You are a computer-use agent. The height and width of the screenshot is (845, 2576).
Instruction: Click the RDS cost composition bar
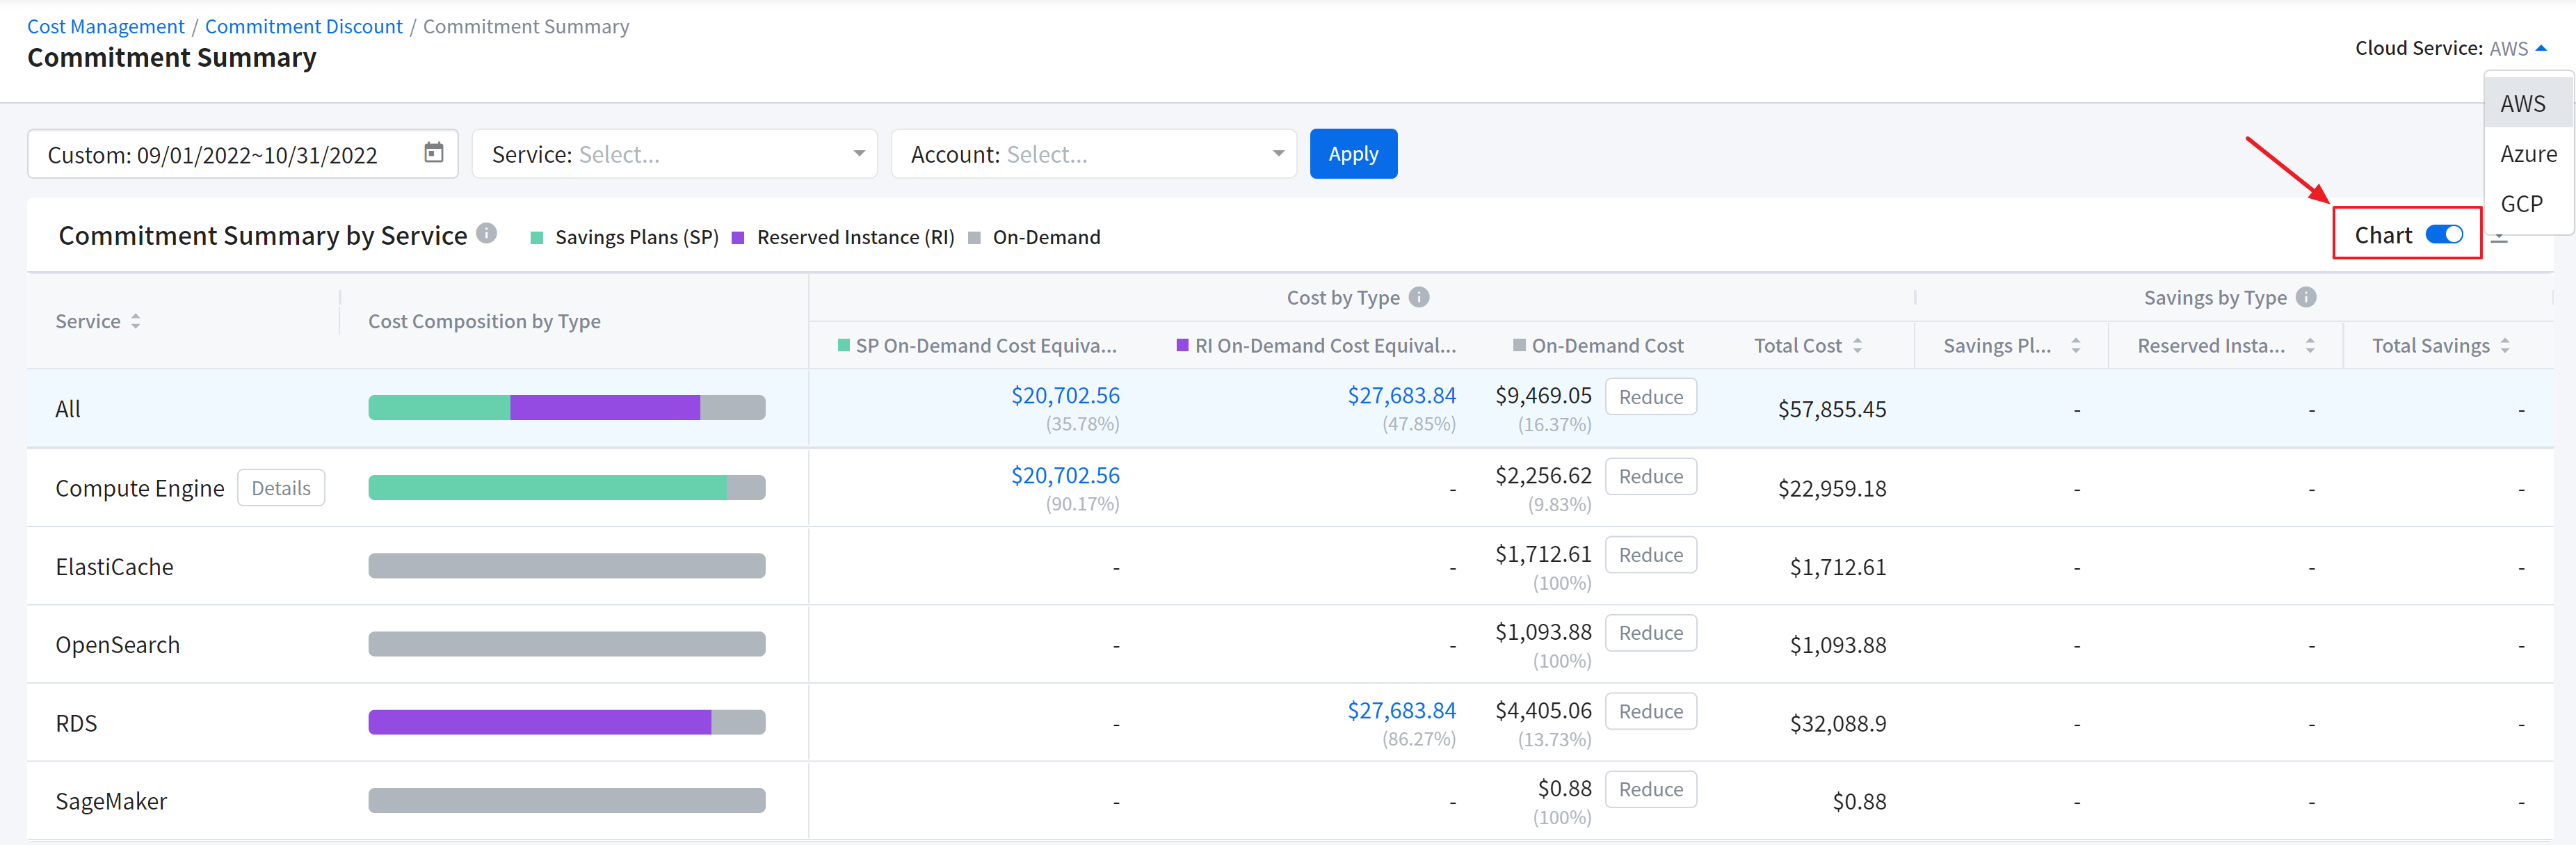(566, 722)
